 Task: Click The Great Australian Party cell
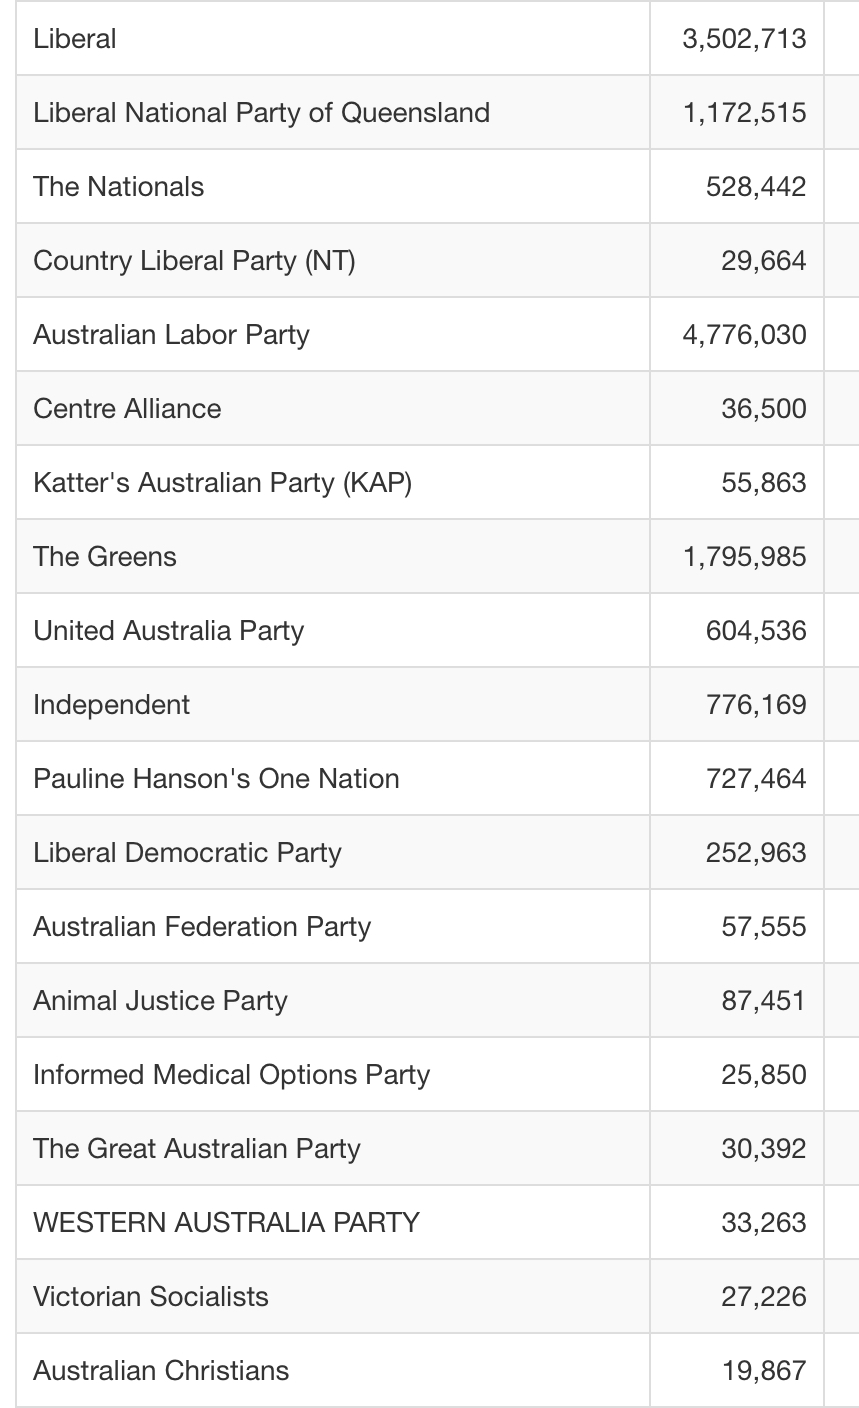pyautogui.click(x=333, y=1148)
